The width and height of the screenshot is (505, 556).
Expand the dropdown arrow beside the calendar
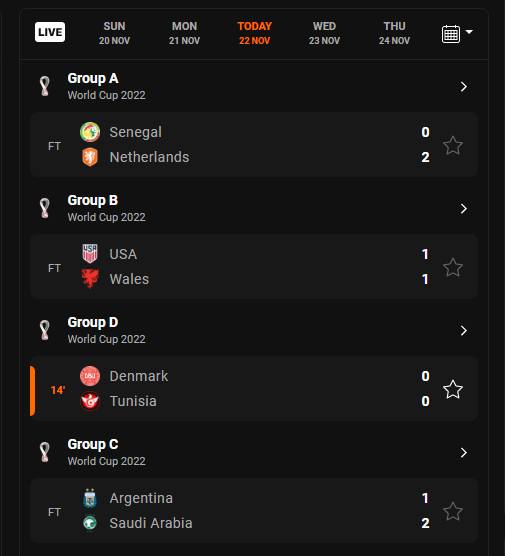click(x=469, y=32)
